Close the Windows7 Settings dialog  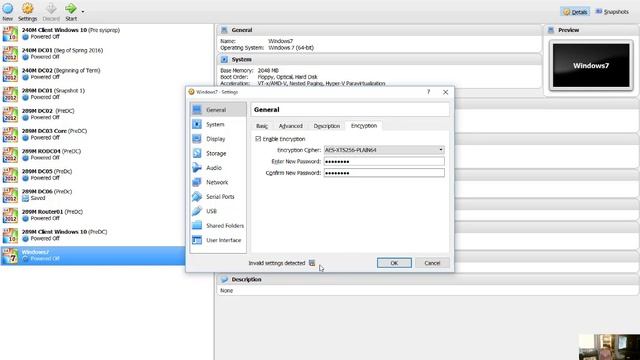(x=445, y=92)
